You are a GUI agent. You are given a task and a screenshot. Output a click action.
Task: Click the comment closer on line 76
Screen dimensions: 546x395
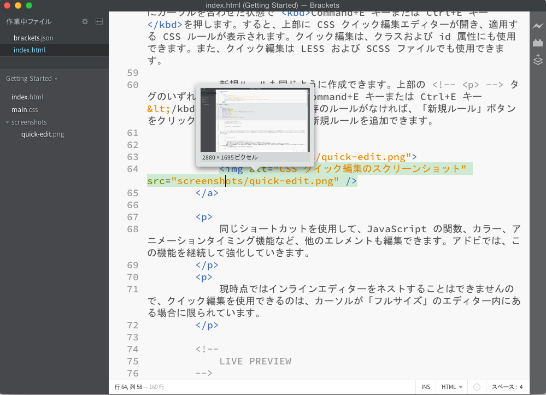(204, 374)
